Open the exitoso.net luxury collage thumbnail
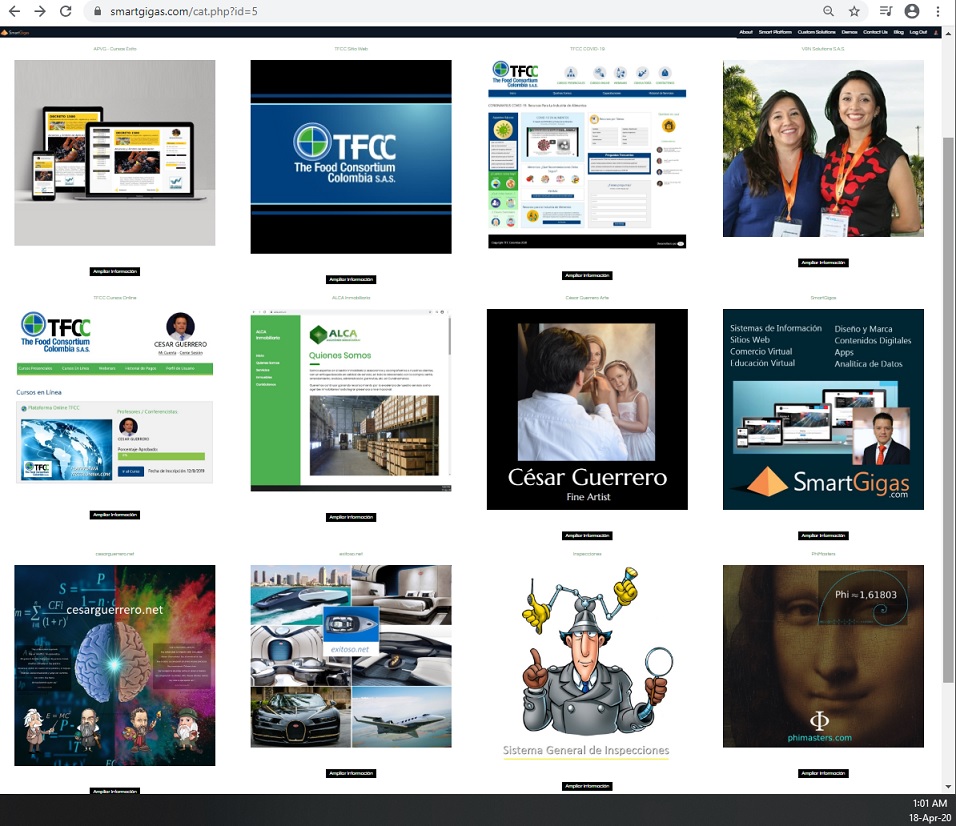The width and height of the screenshot is (956, 826). coord(351,656)
